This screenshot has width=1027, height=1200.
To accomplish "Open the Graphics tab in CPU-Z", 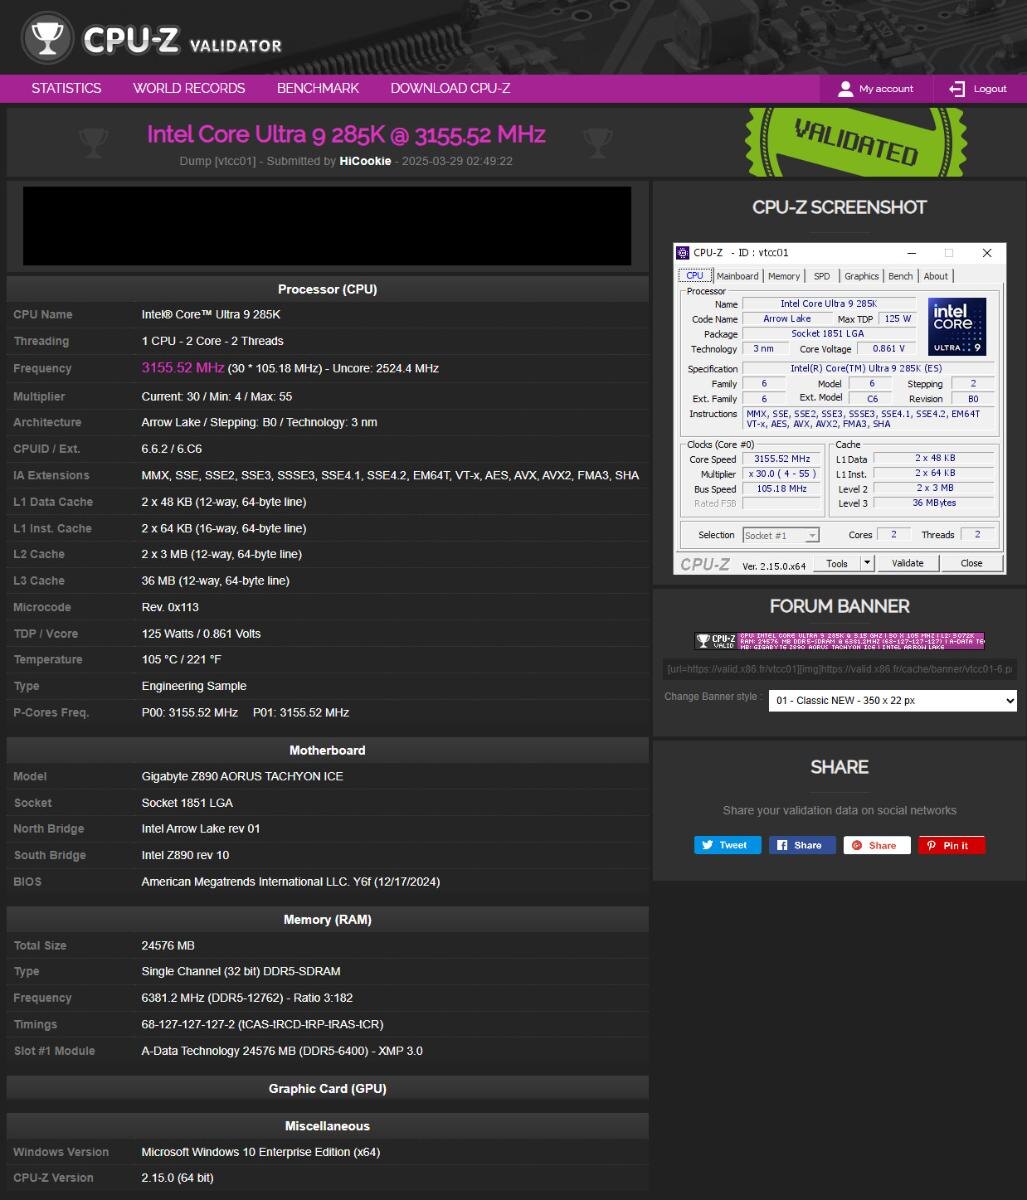I will click(x=861, y=276).
